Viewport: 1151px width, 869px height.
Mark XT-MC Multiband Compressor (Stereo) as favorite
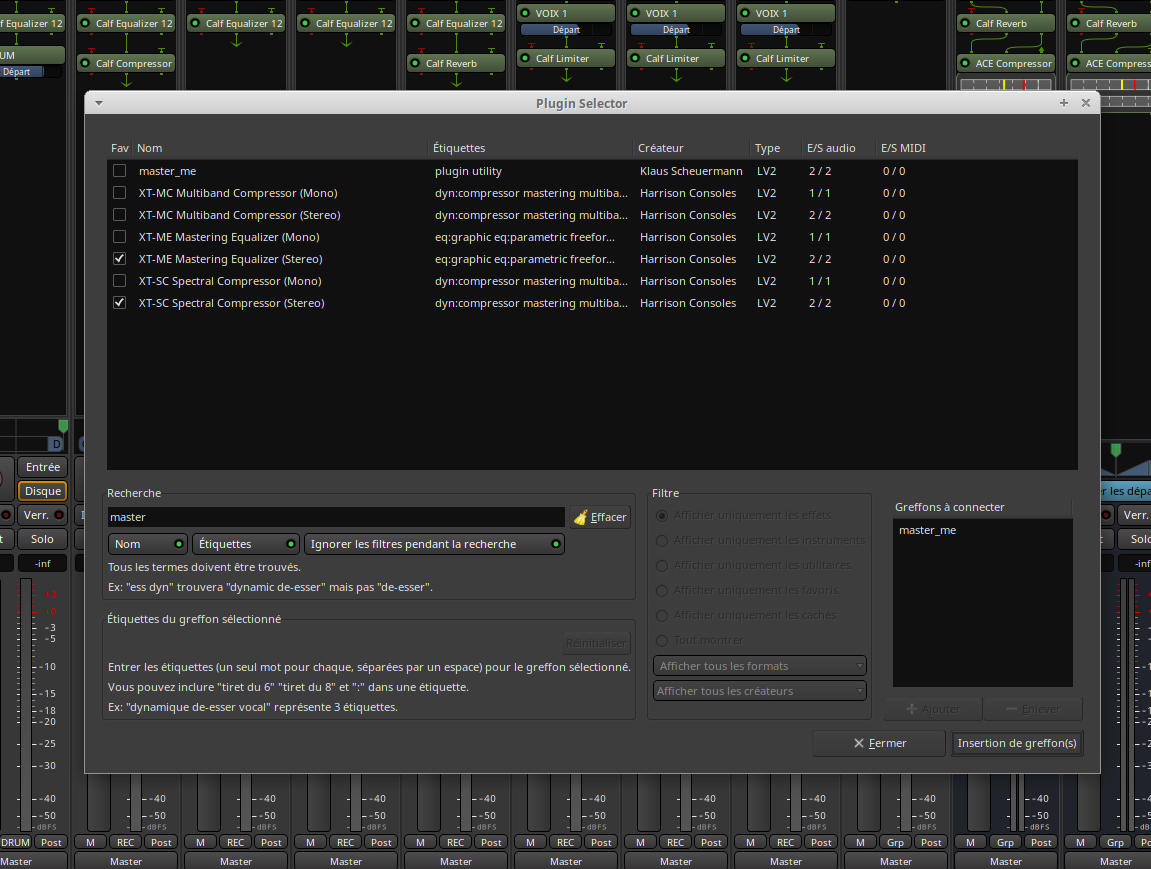coord(119,215)
